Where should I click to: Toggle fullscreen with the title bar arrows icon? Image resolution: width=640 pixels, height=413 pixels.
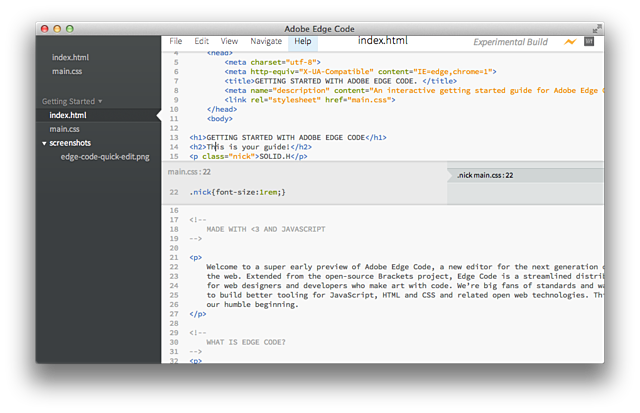coord(597,29)
